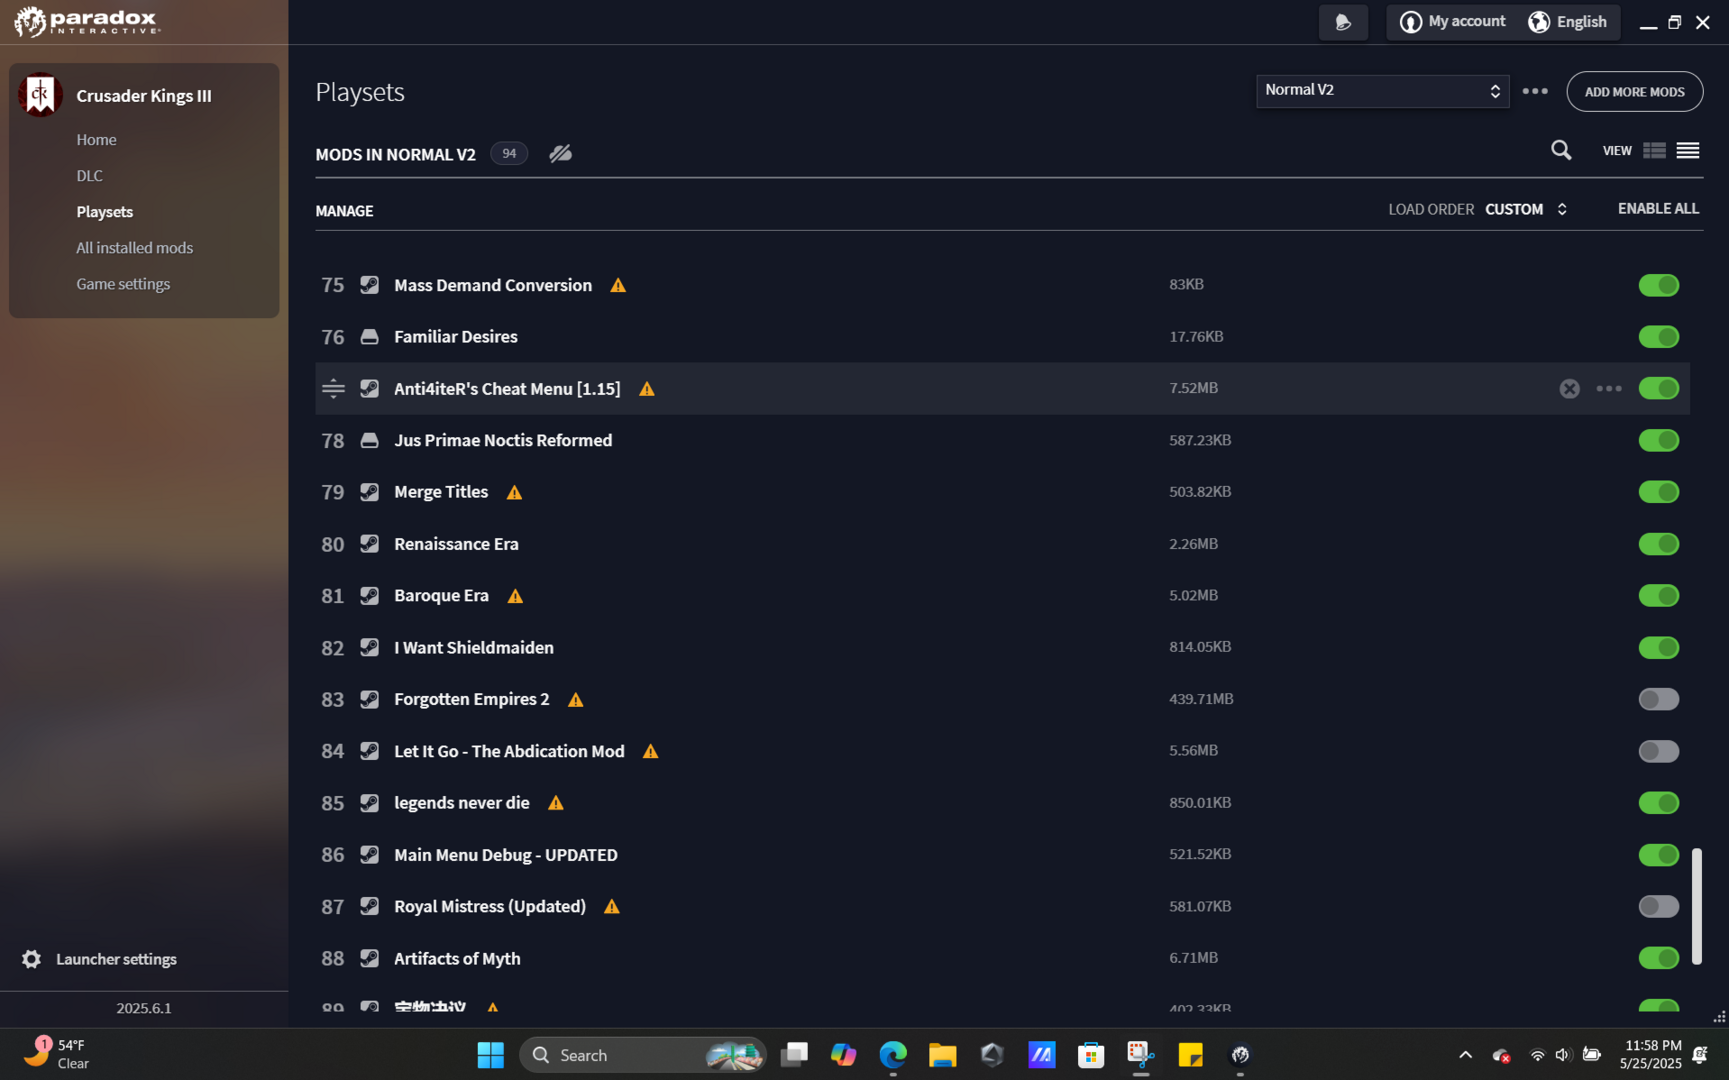1729x1080 pixels.
Task: Click warning icon beside Mass Demand Conversion
Action: (618, 285)
